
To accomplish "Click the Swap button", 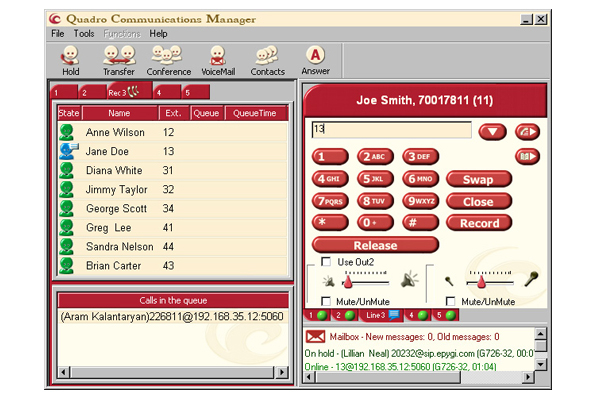I will point(479,179).
